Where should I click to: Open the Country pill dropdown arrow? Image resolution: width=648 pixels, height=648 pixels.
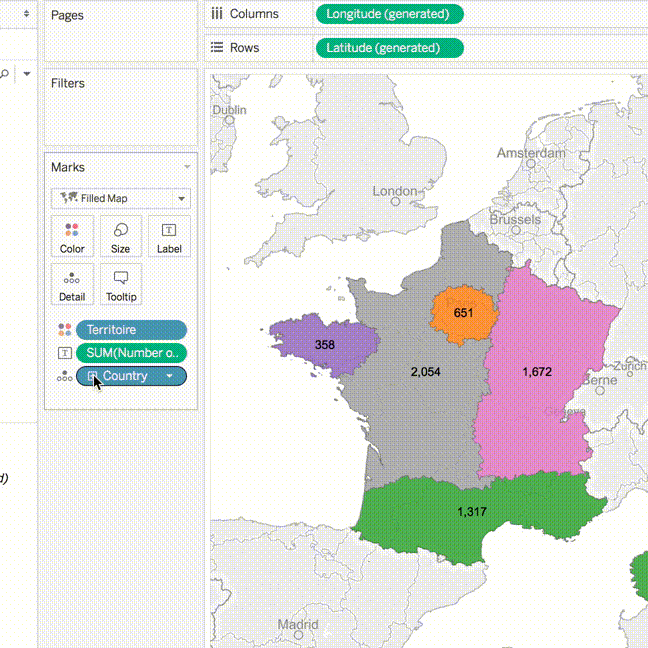pyautogui.click(x=170, y=376)
